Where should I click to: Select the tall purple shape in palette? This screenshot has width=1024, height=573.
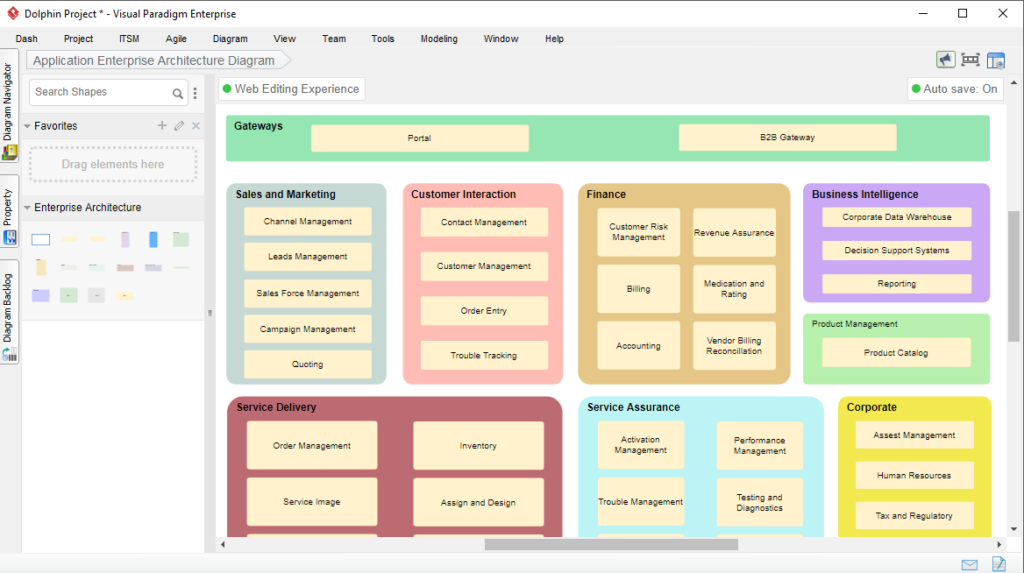coord(125,240)
